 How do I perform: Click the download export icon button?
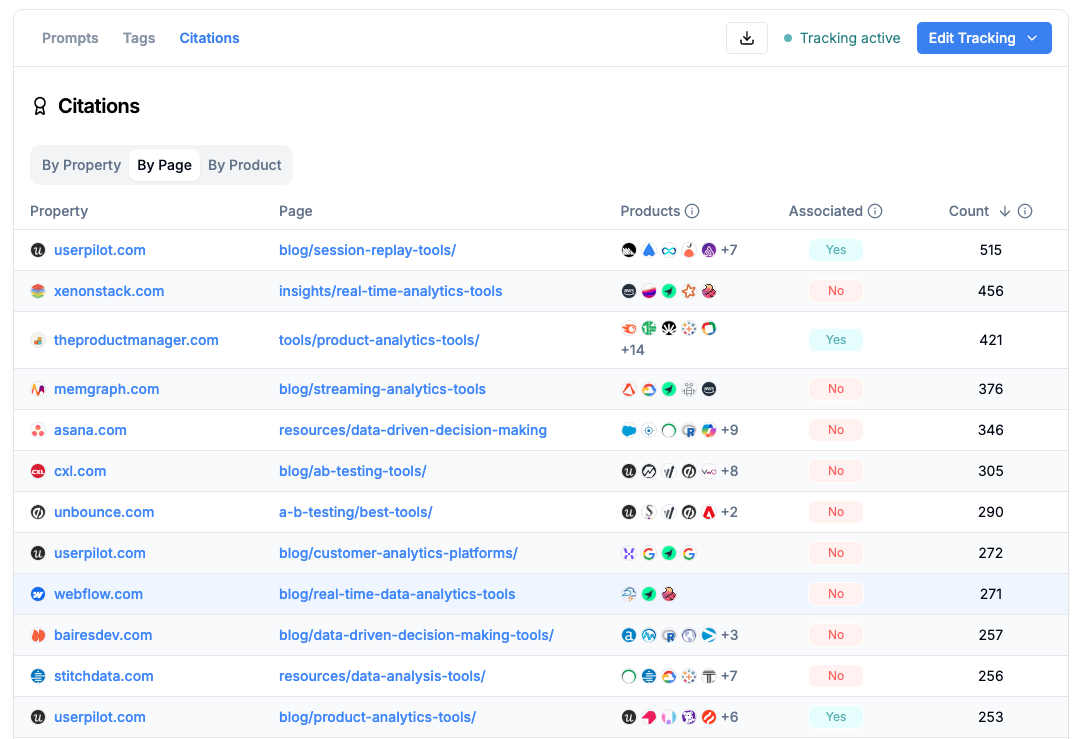point(746,38)
